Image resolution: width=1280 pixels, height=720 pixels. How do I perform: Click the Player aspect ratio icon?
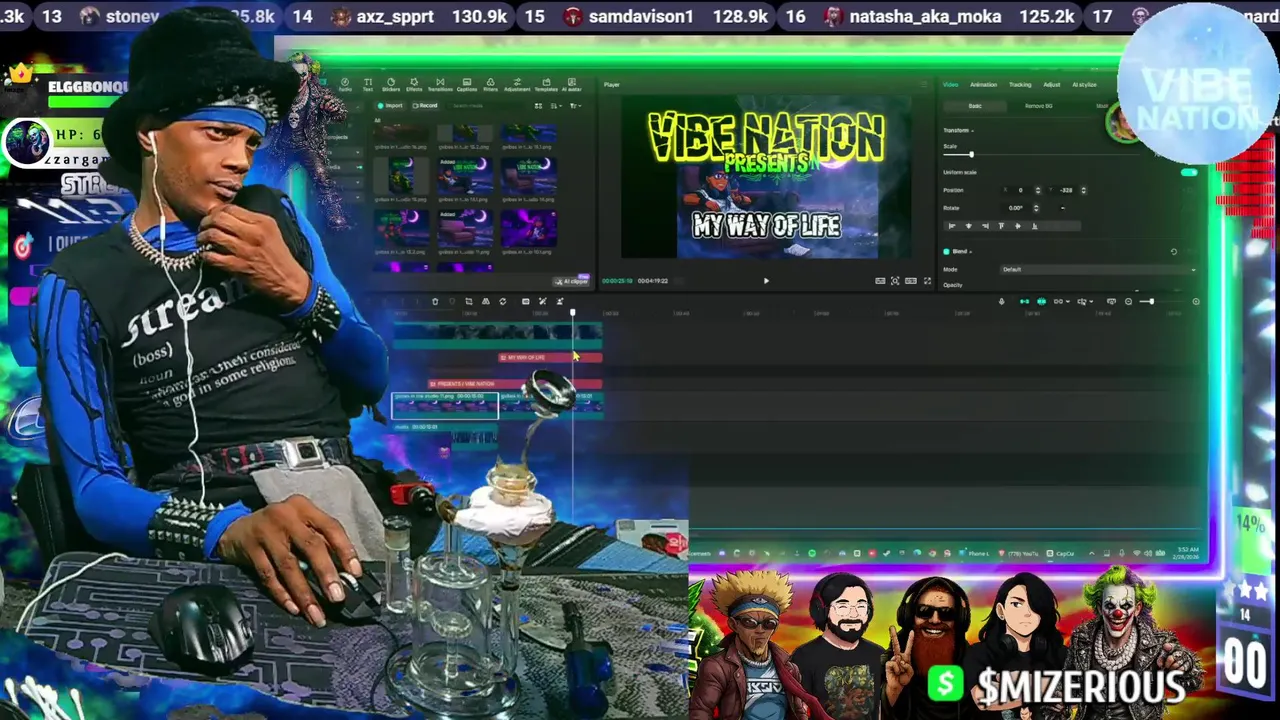click(911, 281)
